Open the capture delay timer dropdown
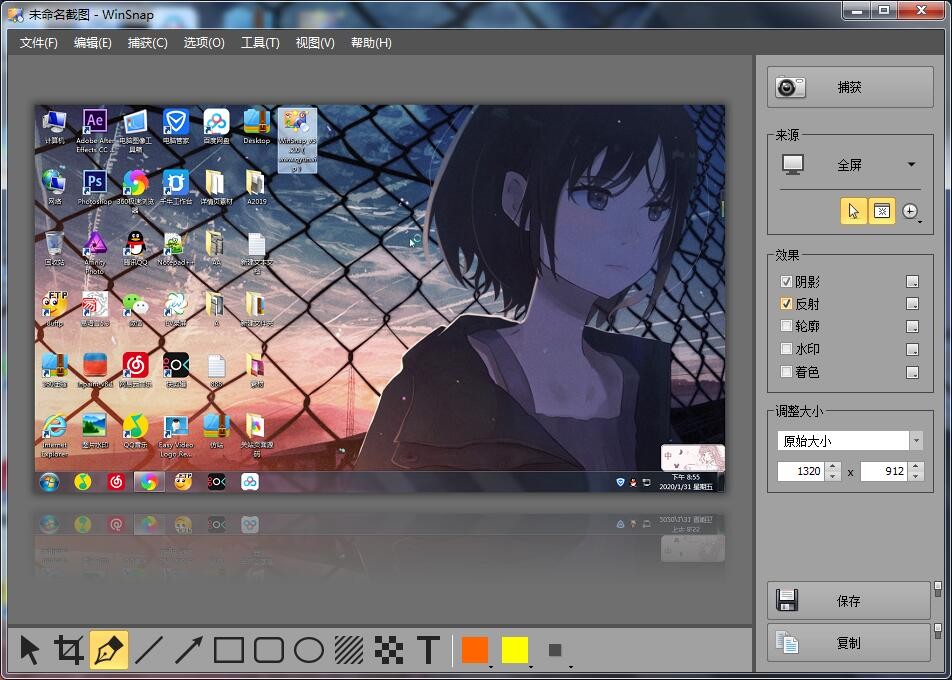Image resolution: width=952 pixels, height=680 pixels. pyautogui.click(x=911, y=212)
